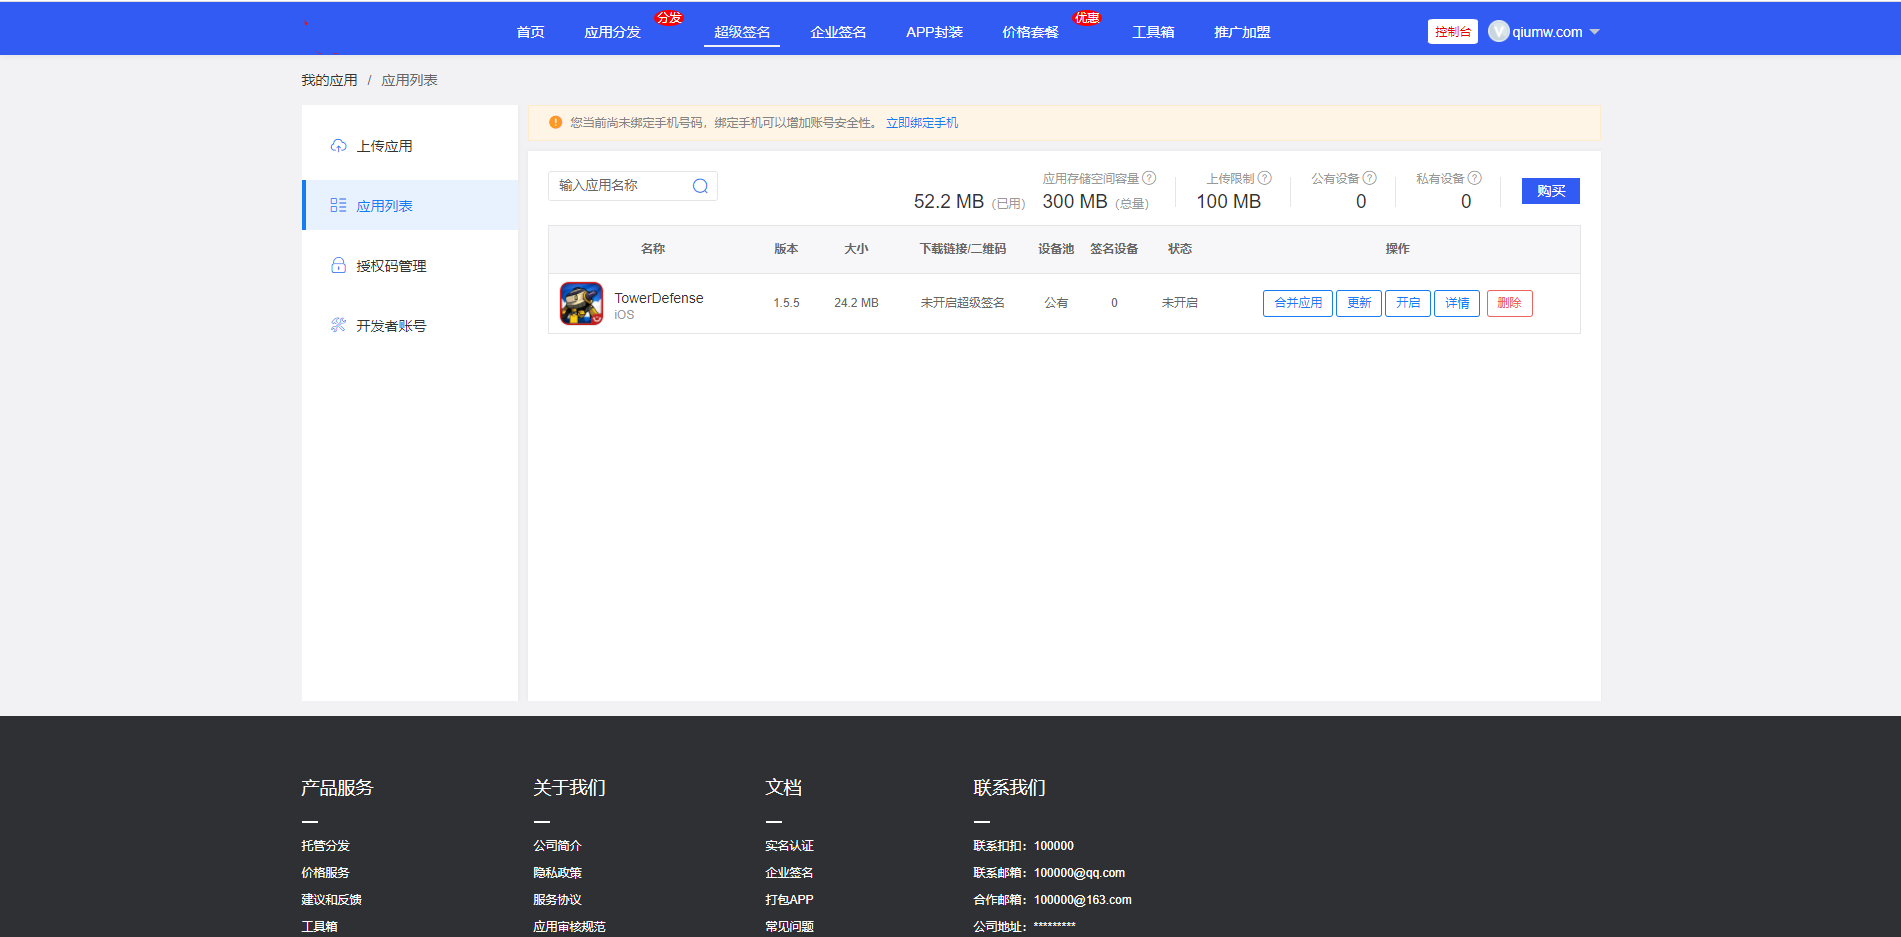Image resolution: width=1901 pixels, height=937 pixels.
Task: Click the 立即绑定手机 link
Action: pos(921,123)
